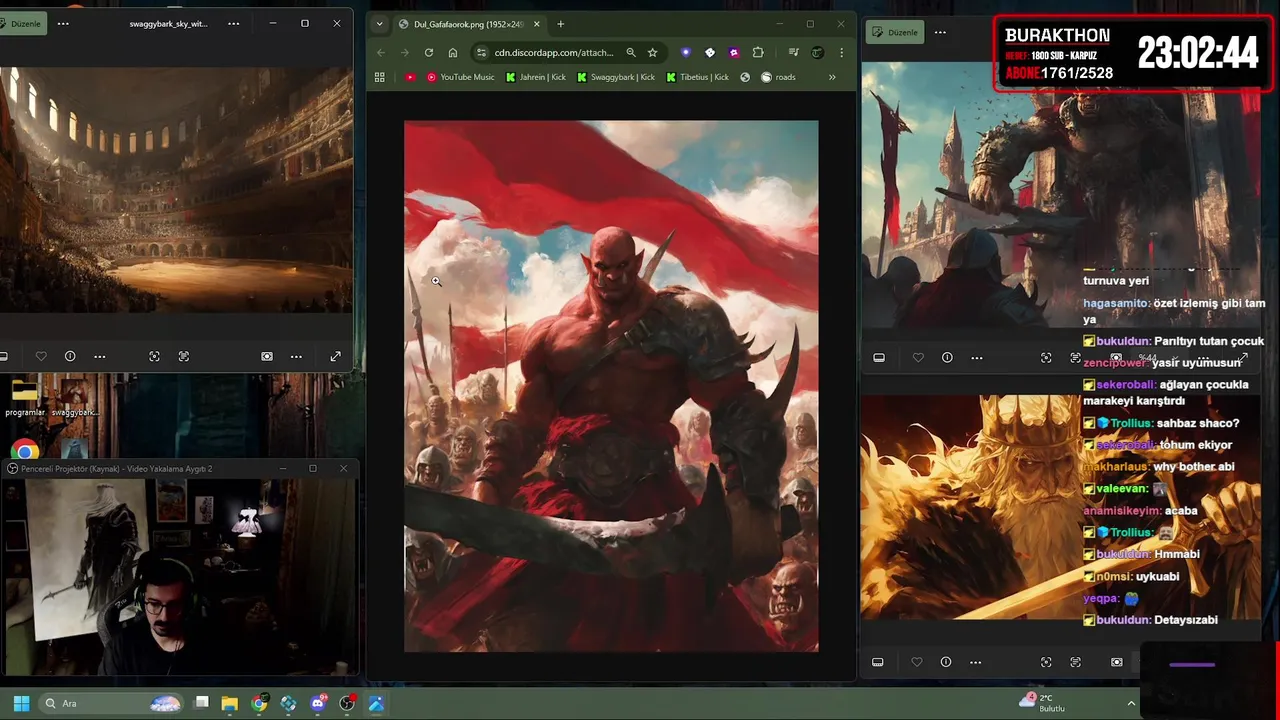
Task: Reload the Discord image page
Action: (429, 52)
